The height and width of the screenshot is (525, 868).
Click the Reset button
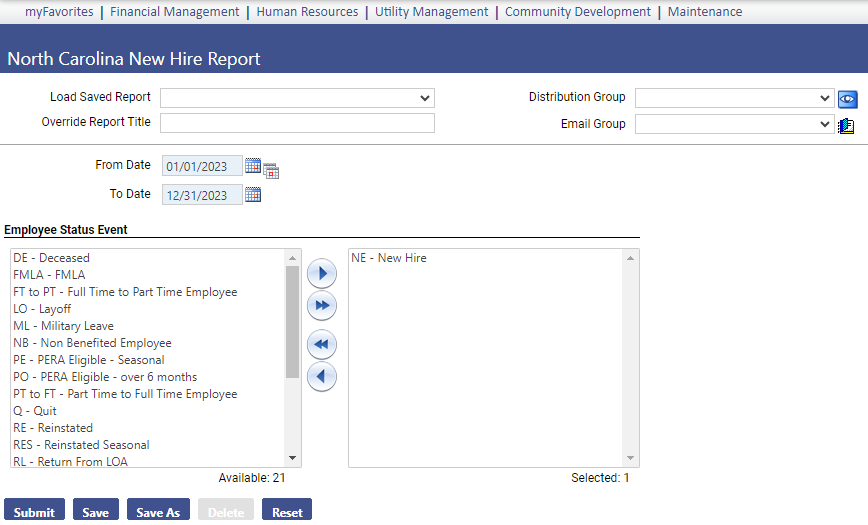287,510
